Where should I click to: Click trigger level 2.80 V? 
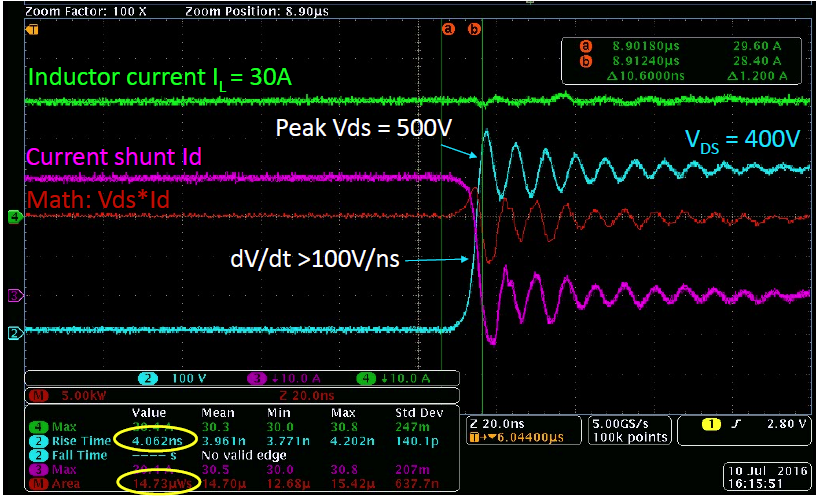click(x=786, y=424)
